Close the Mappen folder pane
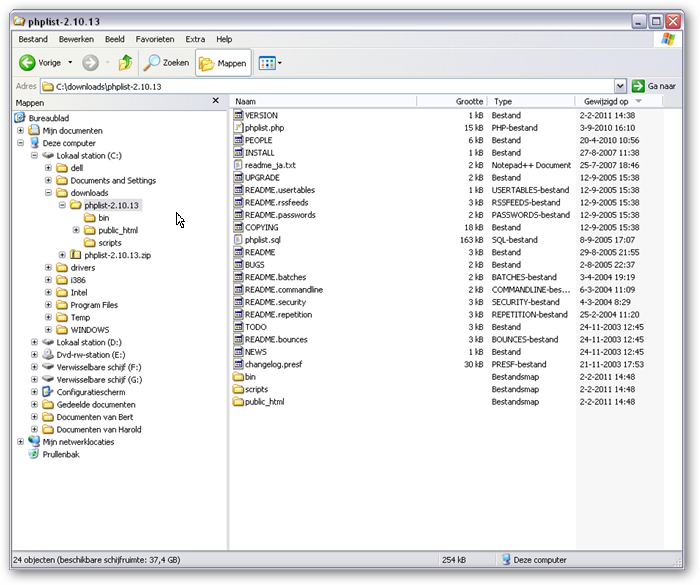700x585 pixels. [x=216, y=101]
